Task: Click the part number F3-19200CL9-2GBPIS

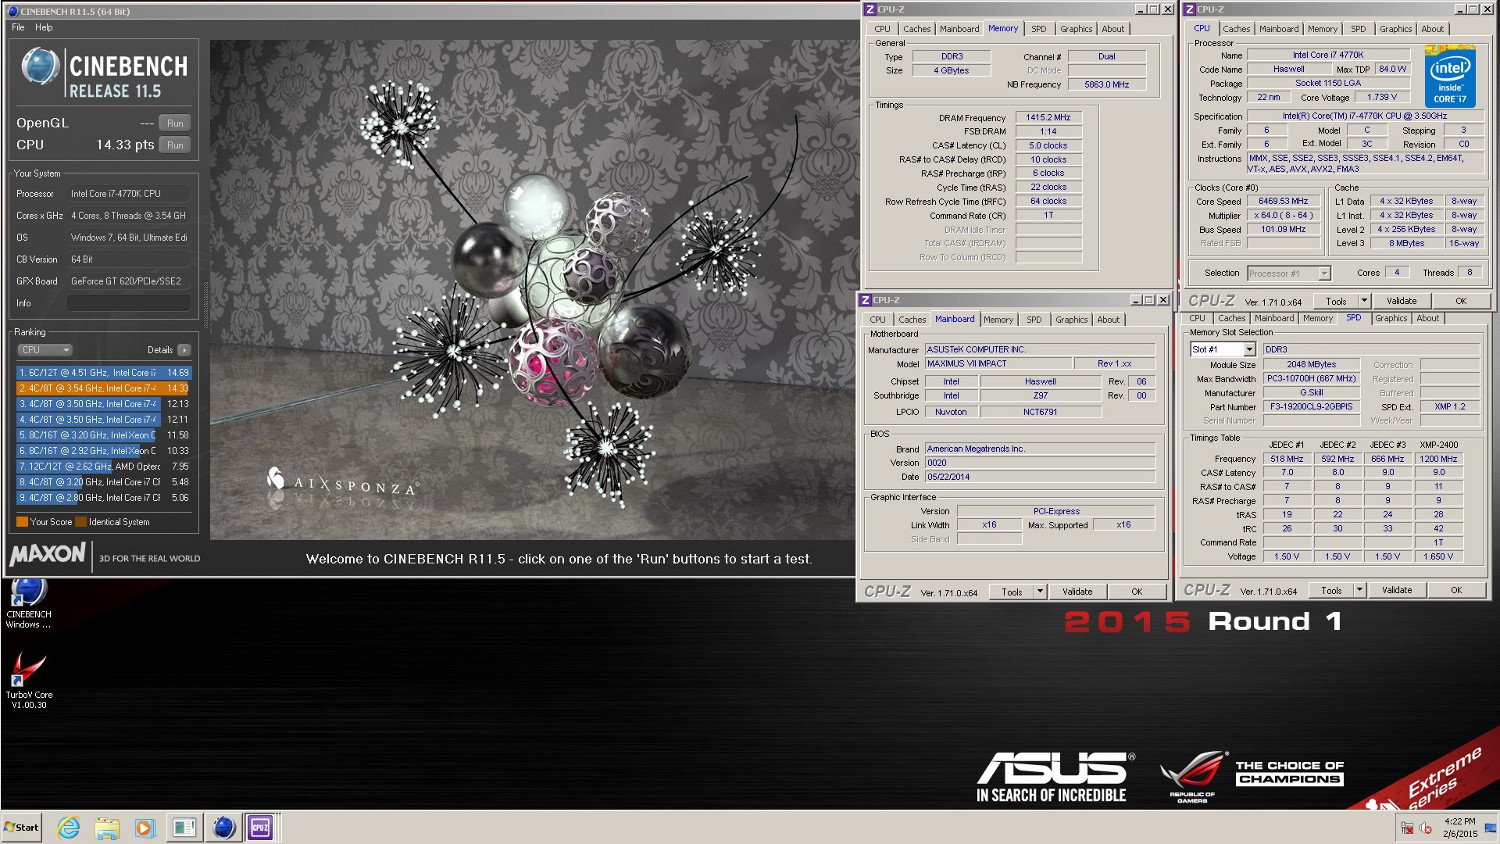Action: click(1311, 407)
